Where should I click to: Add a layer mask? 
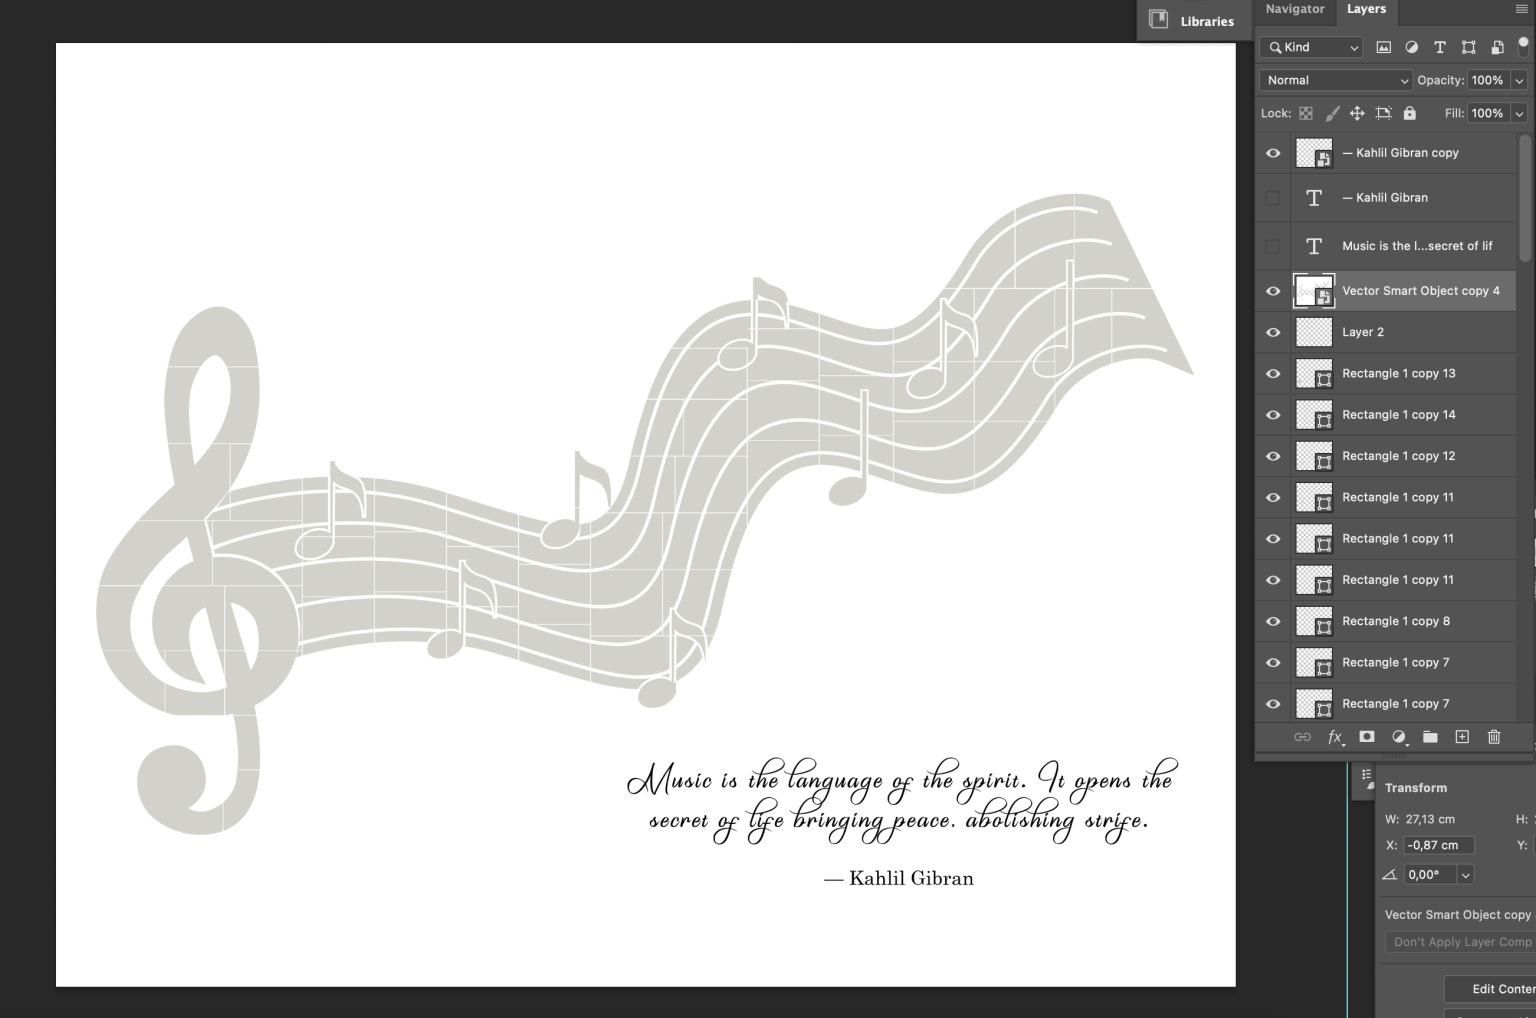click(1367, 737)
